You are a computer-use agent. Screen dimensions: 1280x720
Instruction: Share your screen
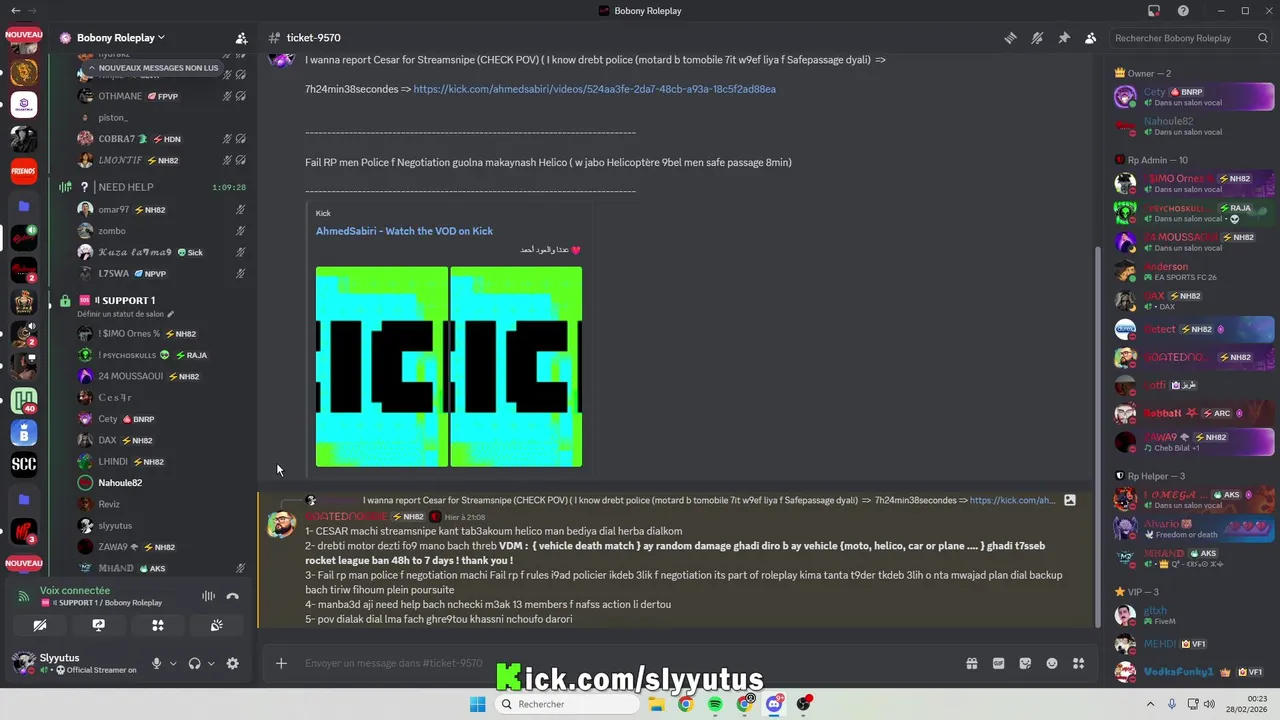(98, 625)
